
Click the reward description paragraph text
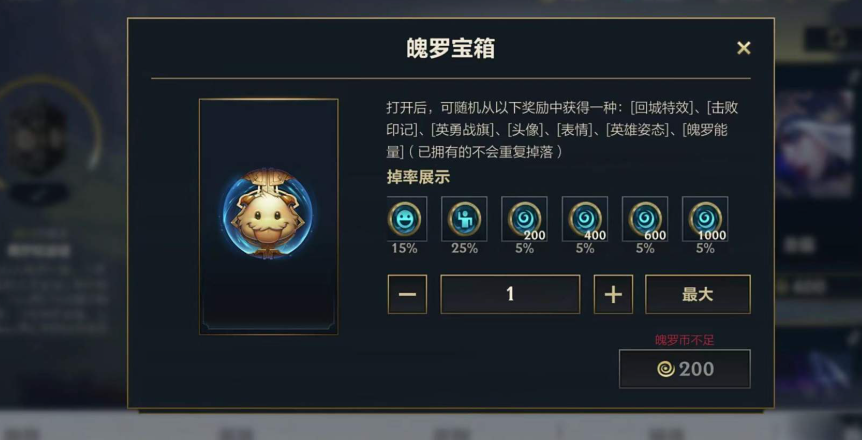[x=562, y=130]
